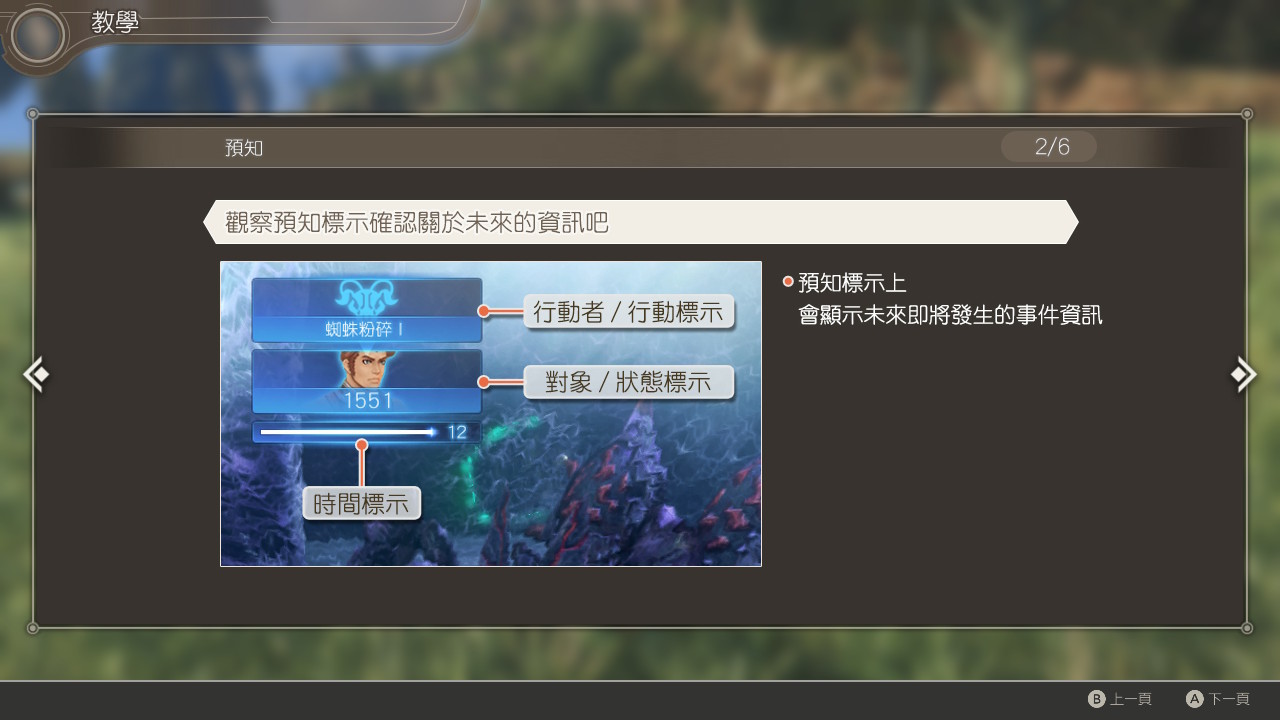The image size is (1280, 720).
Task: Click the time gauge bar showing 12
Action: coord(366,432)
